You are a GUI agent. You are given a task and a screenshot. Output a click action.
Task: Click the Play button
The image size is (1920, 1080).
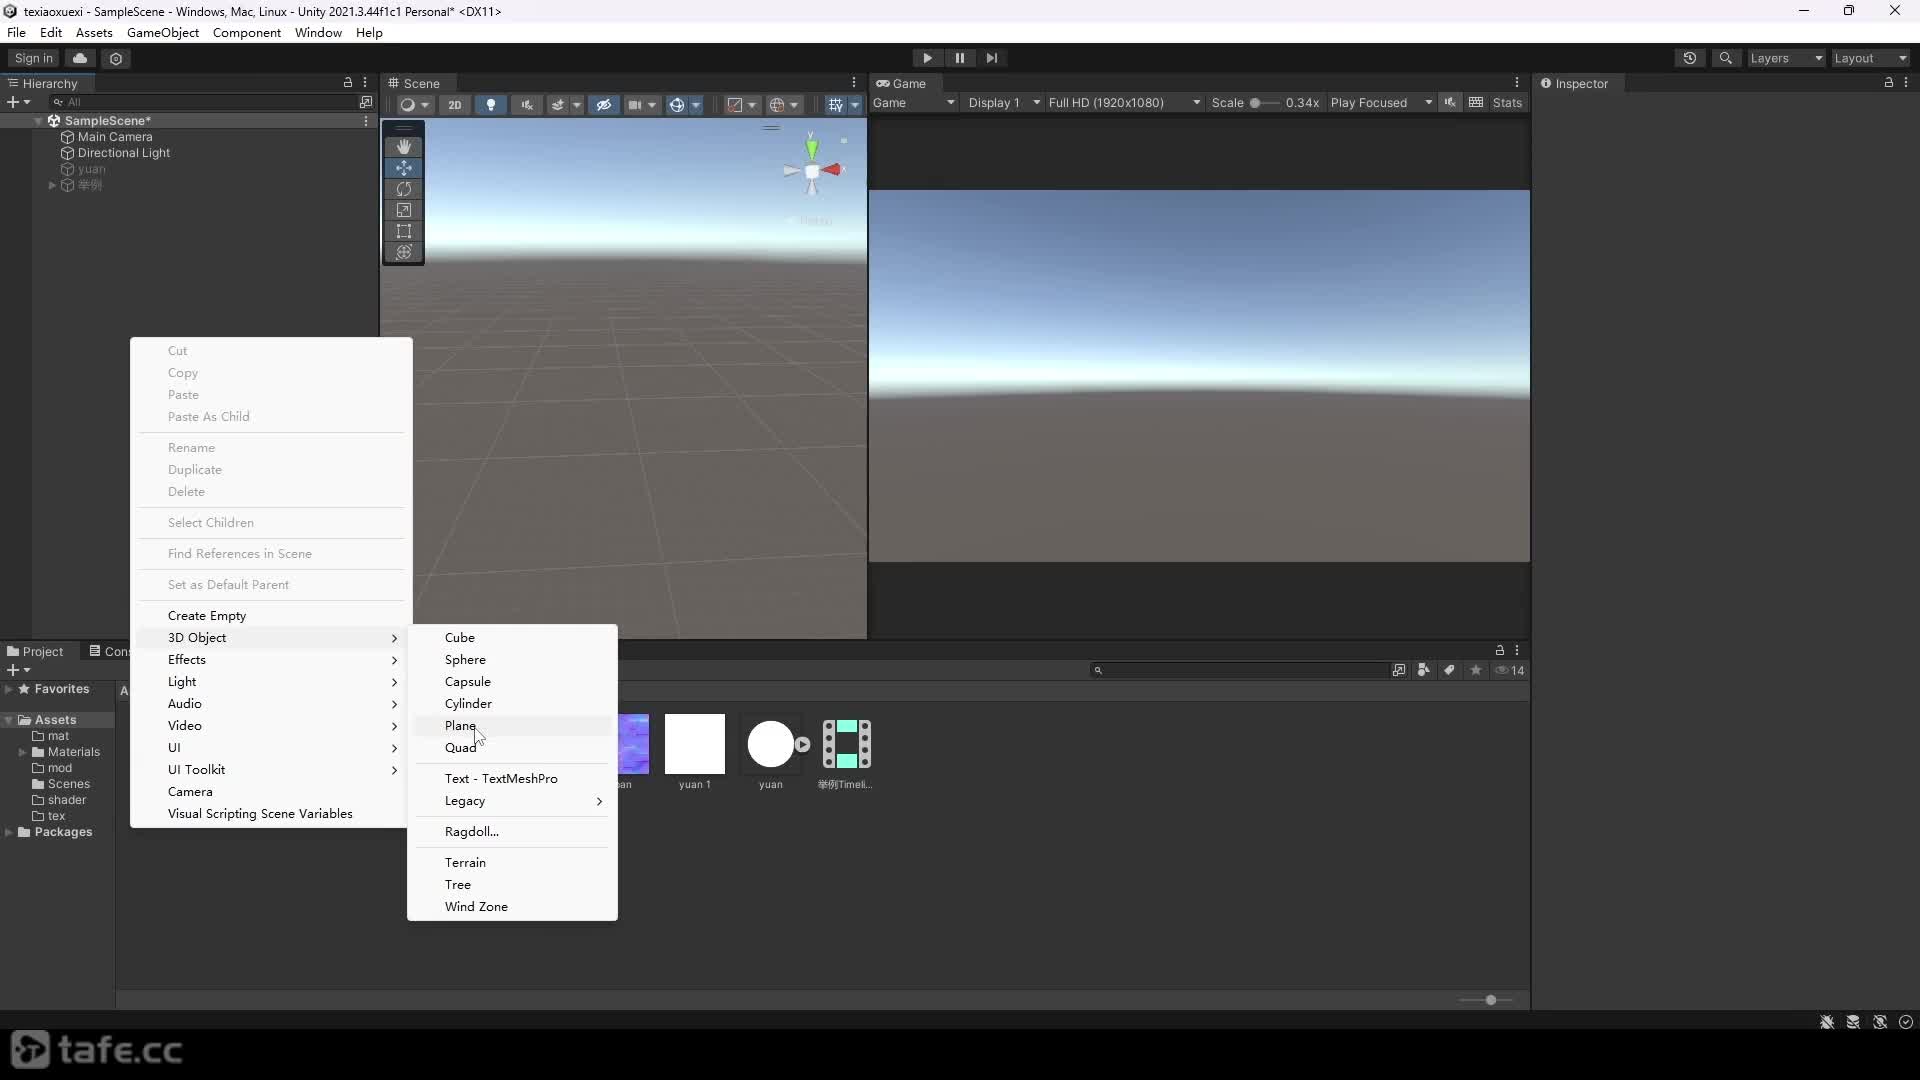tap(927, 58)
